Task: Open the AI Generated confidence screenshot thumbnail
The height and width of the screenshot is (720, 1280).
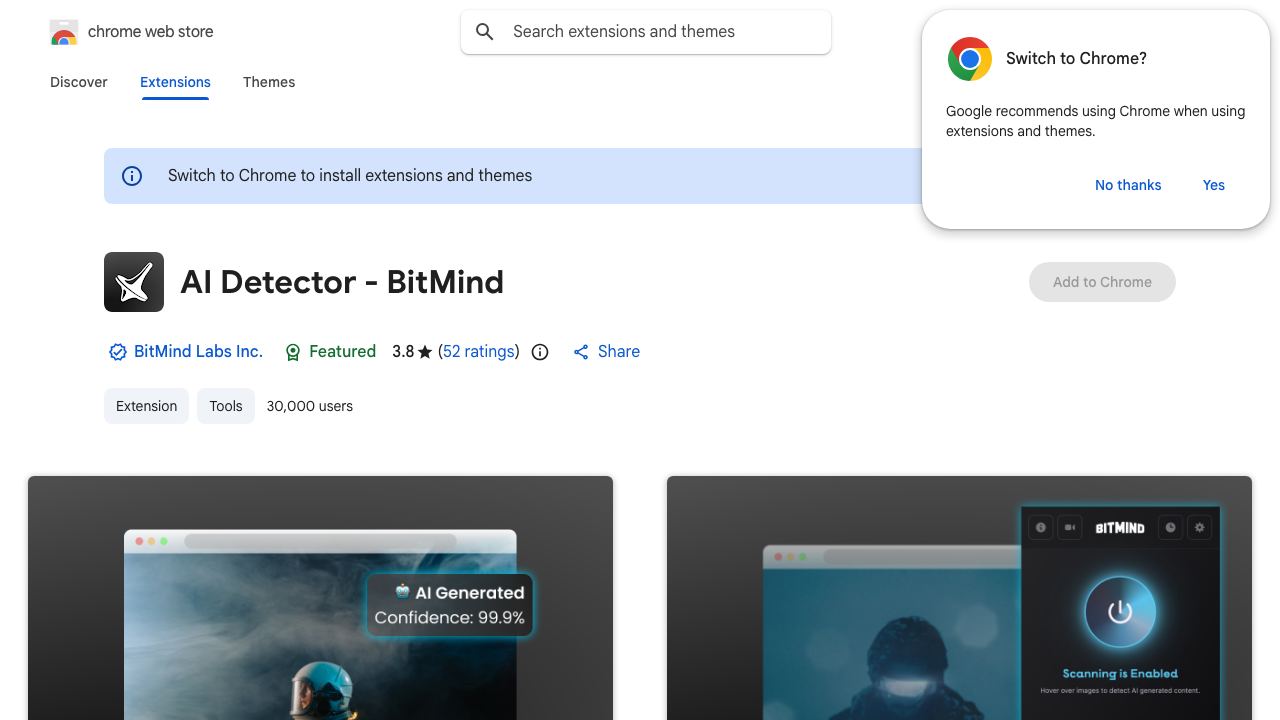Action: click(320, 598)
